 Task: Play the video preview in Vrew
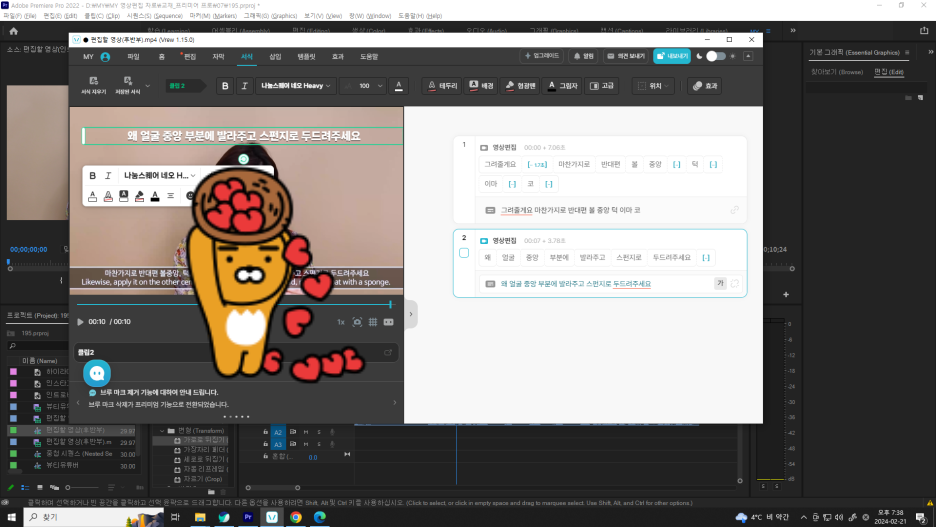click(x=81, y=322)
